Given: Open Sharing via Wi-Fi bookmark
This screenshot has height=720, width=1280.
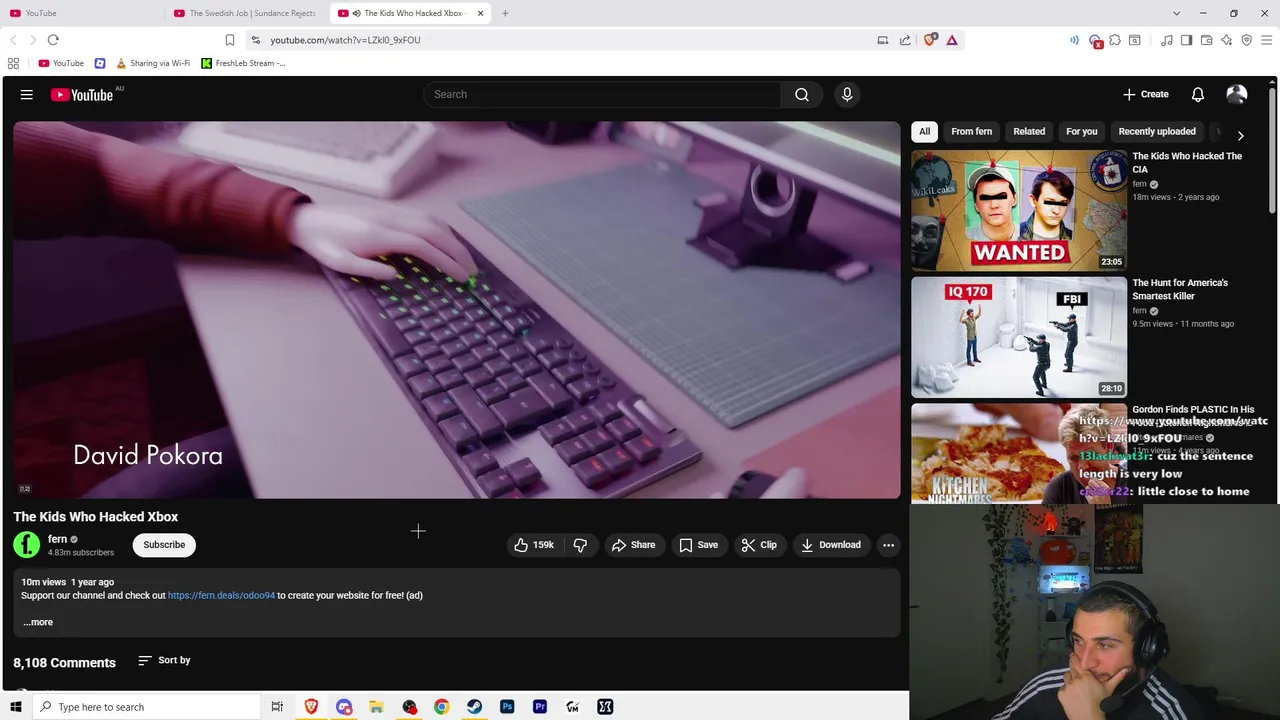Looking at the screenshot, I should click(x=153, y=63).
